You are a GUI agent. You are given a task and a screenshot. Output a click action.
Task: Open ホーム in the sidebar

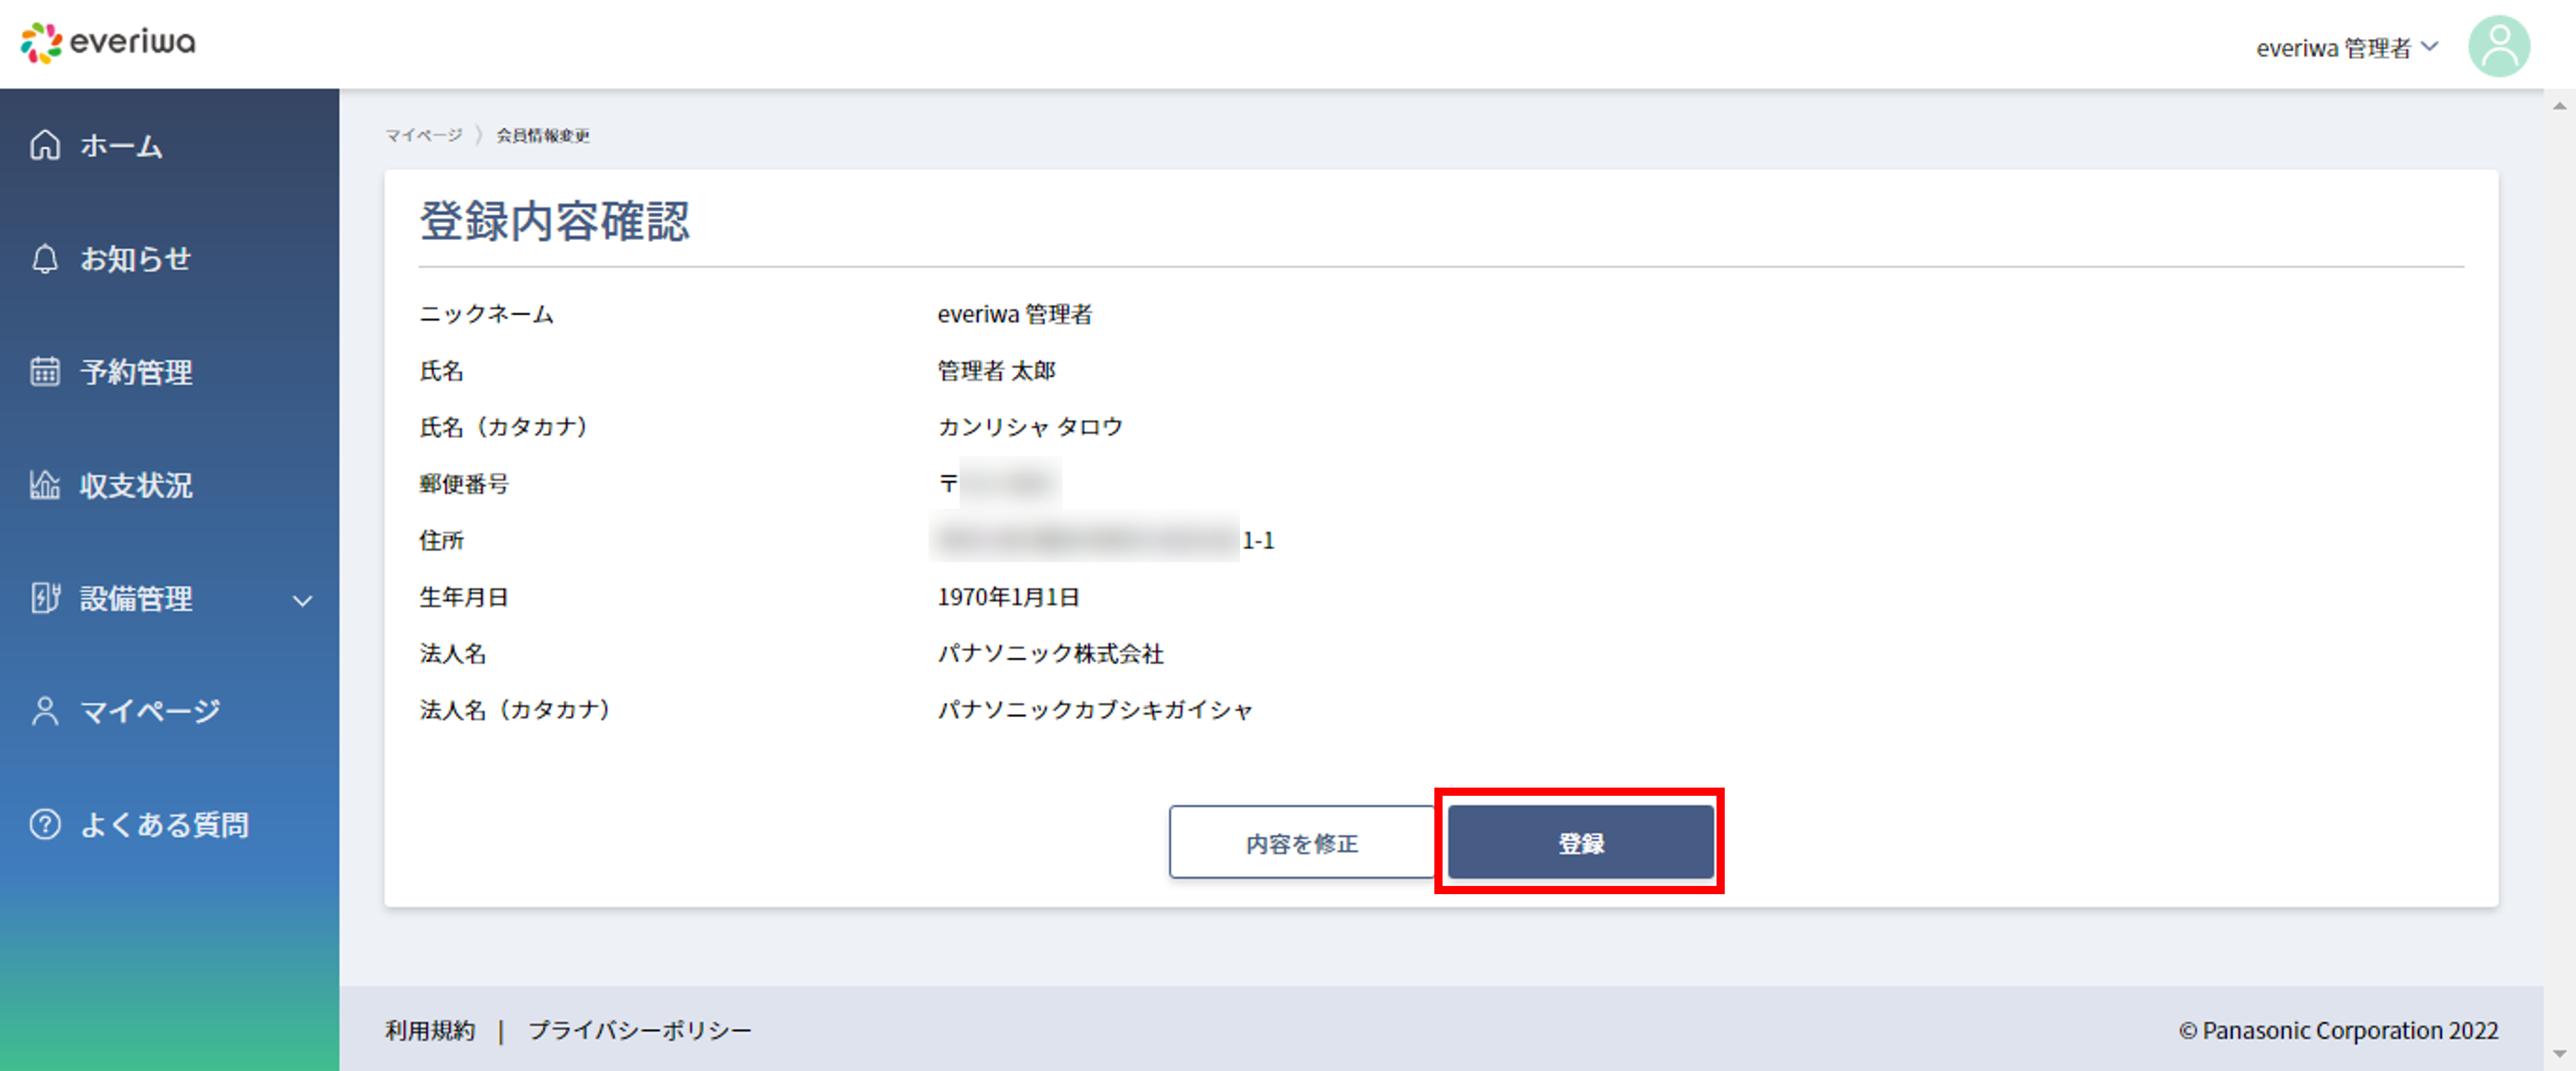point(121,146)
